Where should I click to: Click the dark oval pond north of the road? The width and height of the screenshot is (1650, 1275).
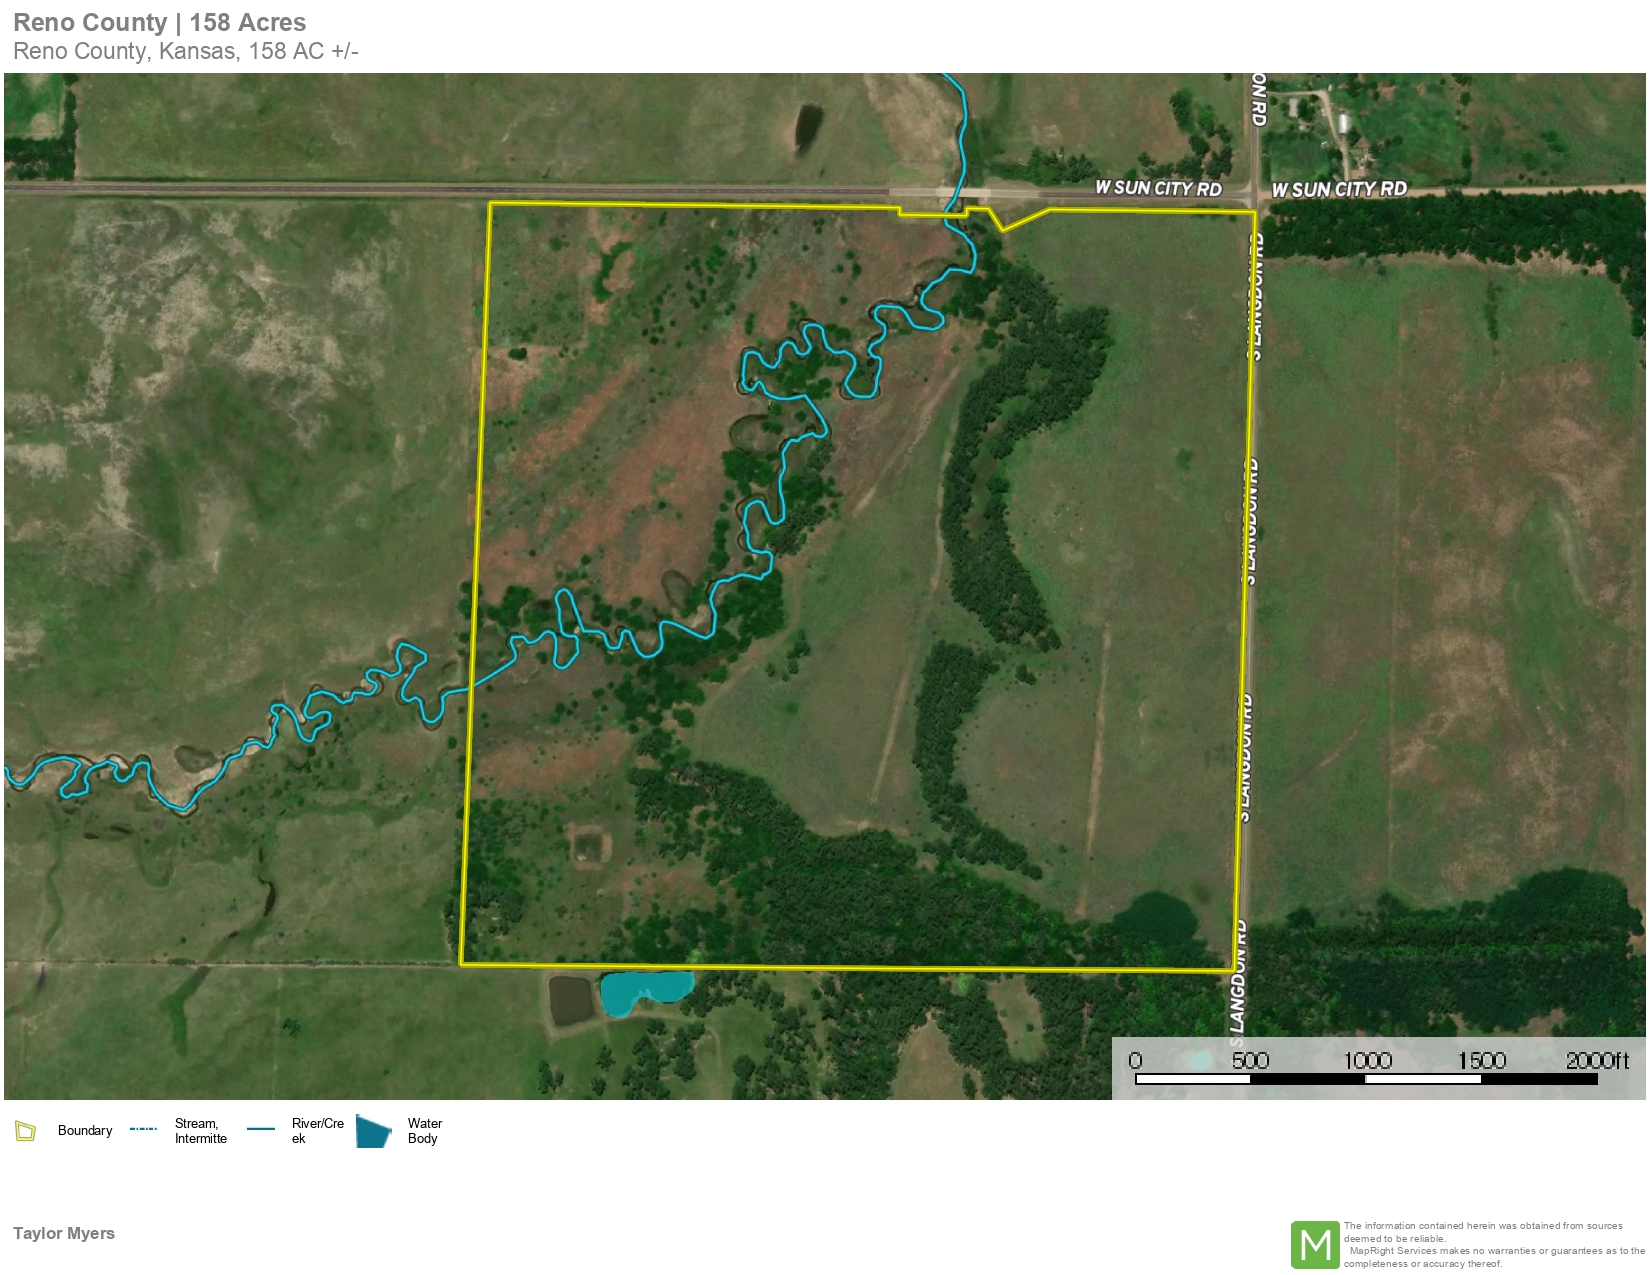pos(807,128)
